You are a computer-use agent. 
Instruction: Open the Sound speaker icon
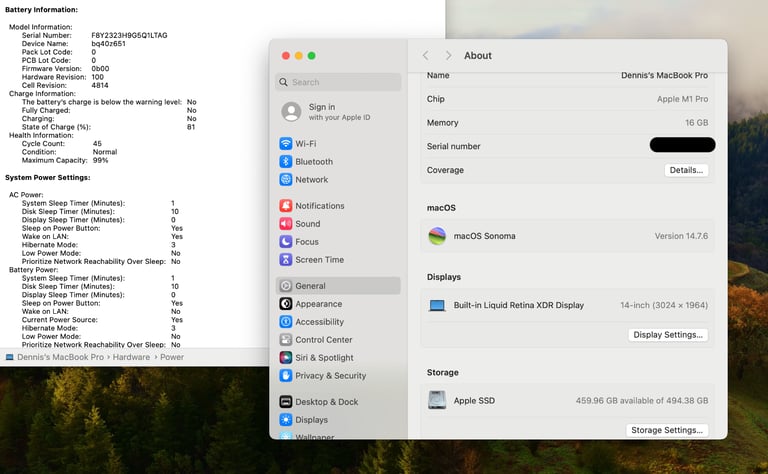286,224
